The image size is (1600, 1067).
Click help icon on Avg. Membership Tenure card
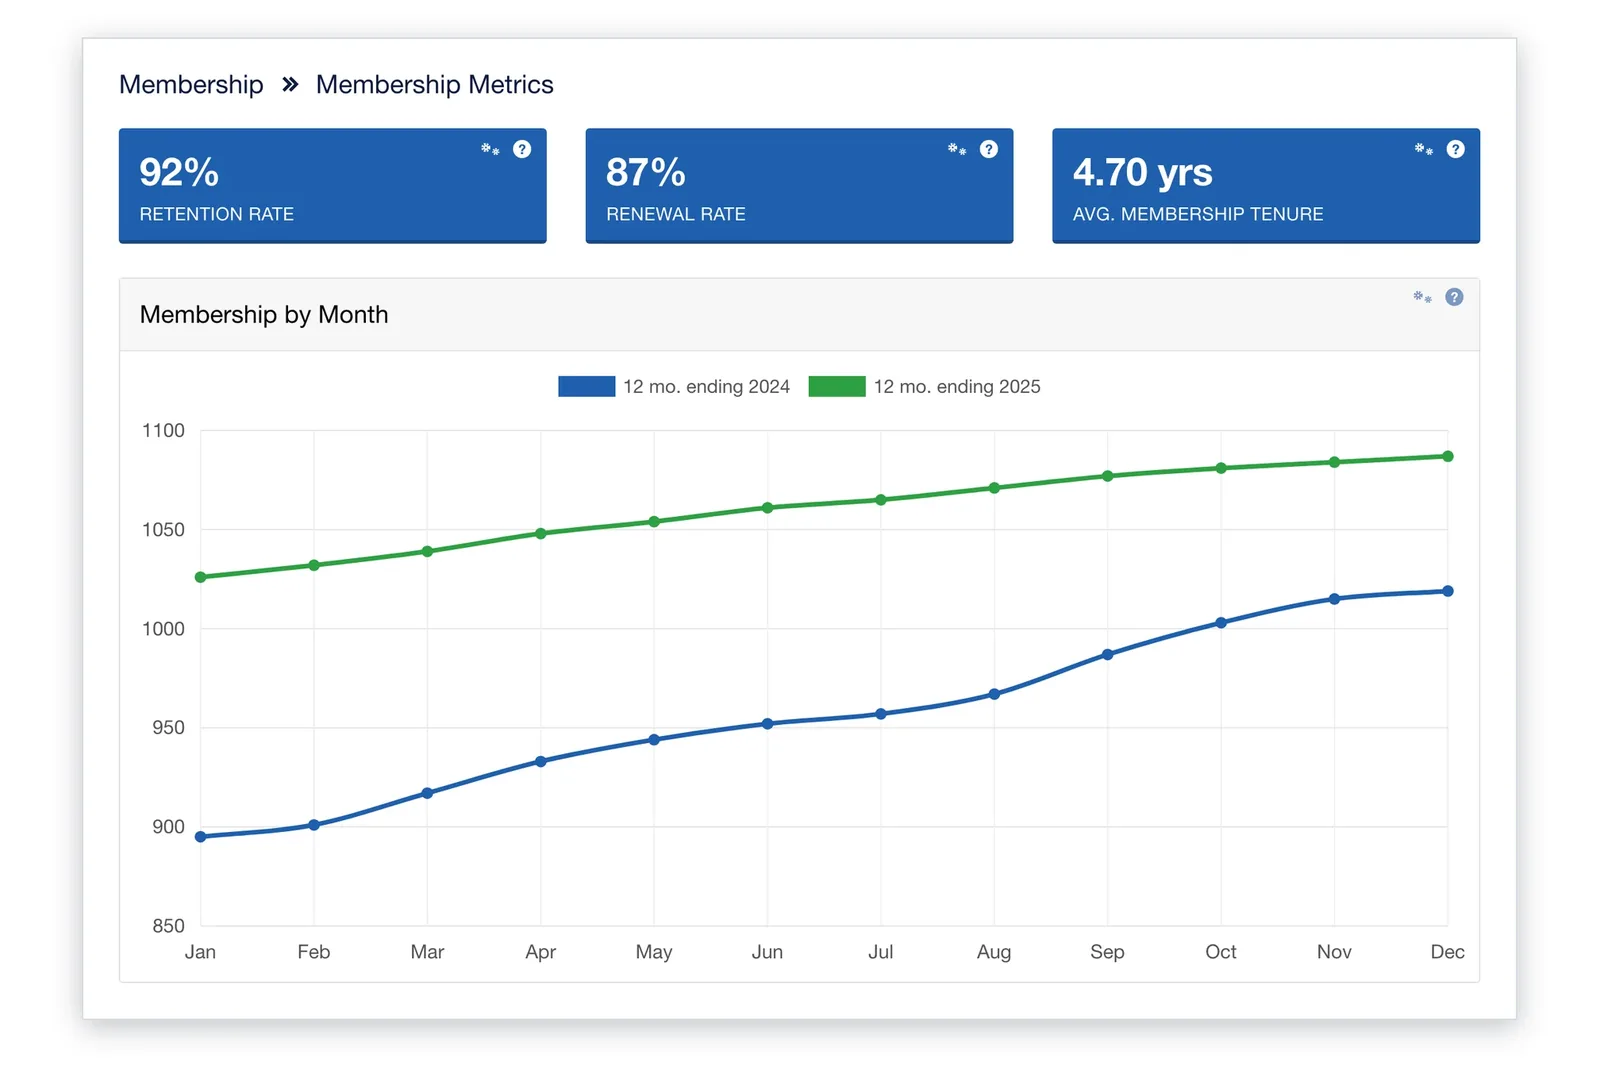[x=1456, y=149]
